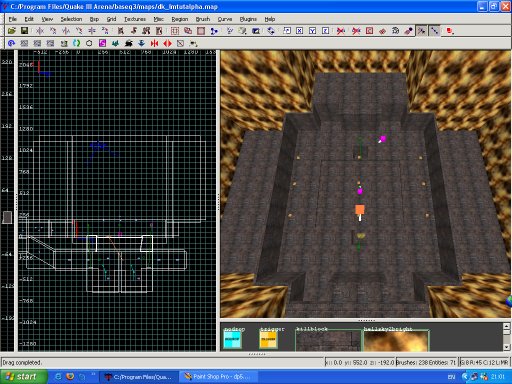
Task: Rotate selection around the X axis
Action: pyautogui.click(x=53, y=31)
